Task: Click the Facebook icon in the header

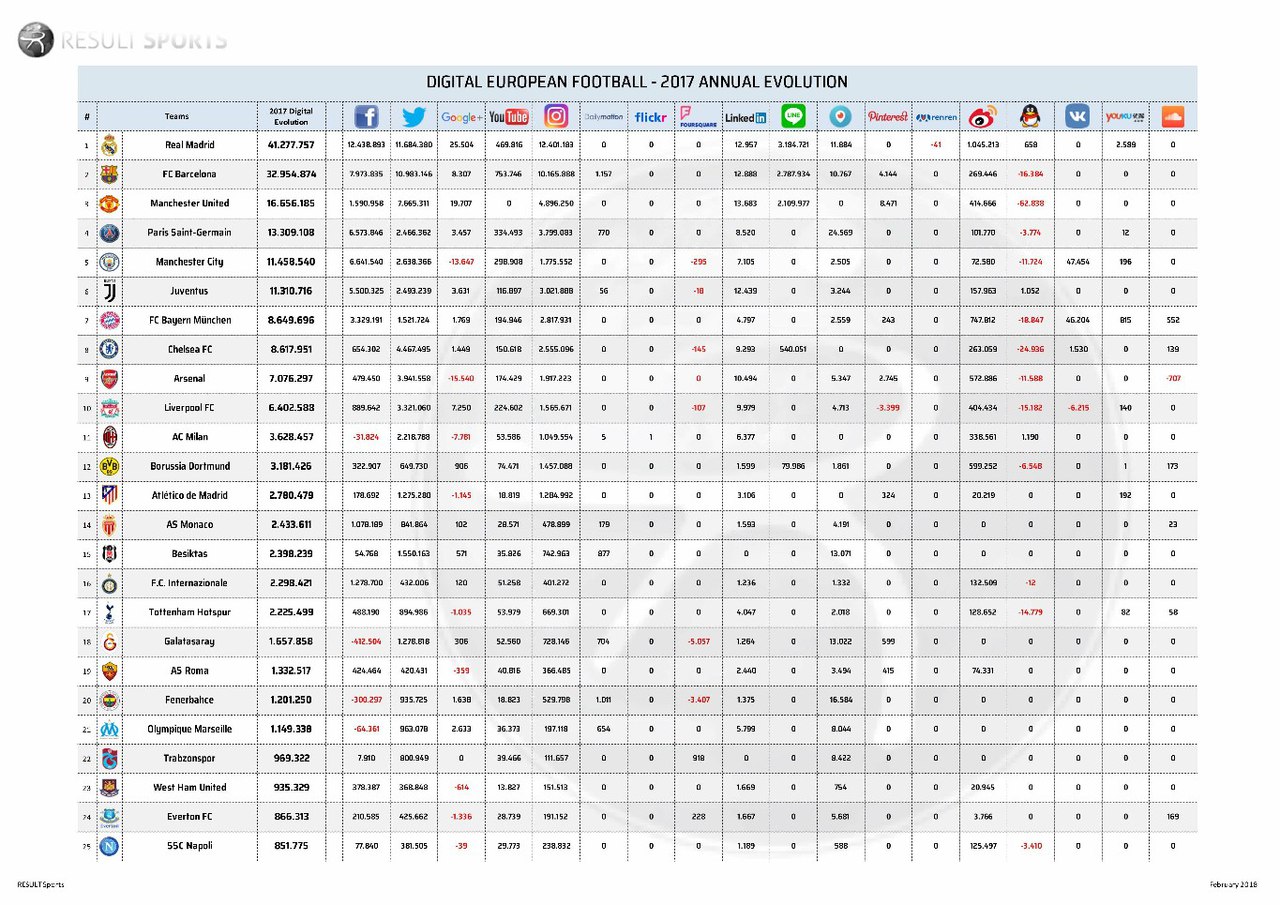Action: pyautogui.click(x=367, y=117)
